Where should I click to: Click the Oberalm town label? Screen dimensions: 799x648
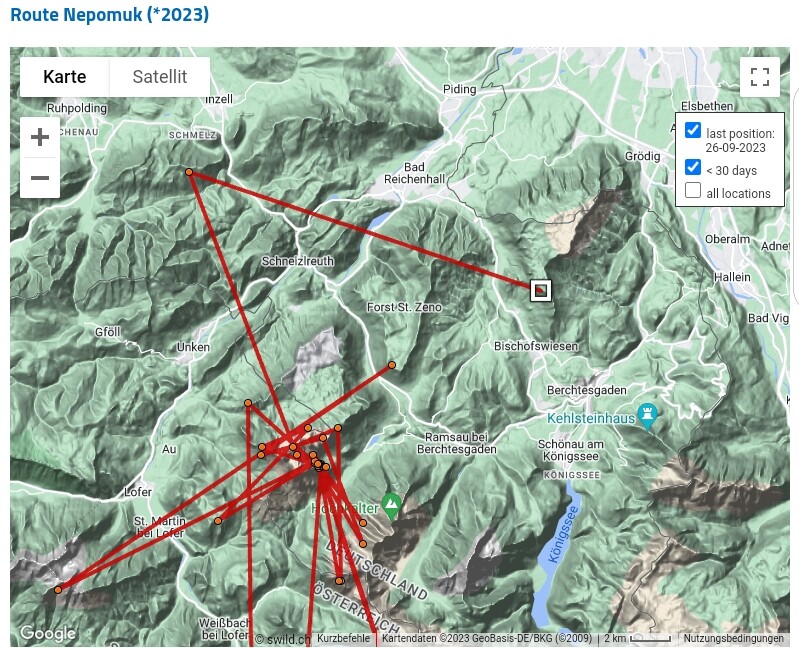click(727, 239)
